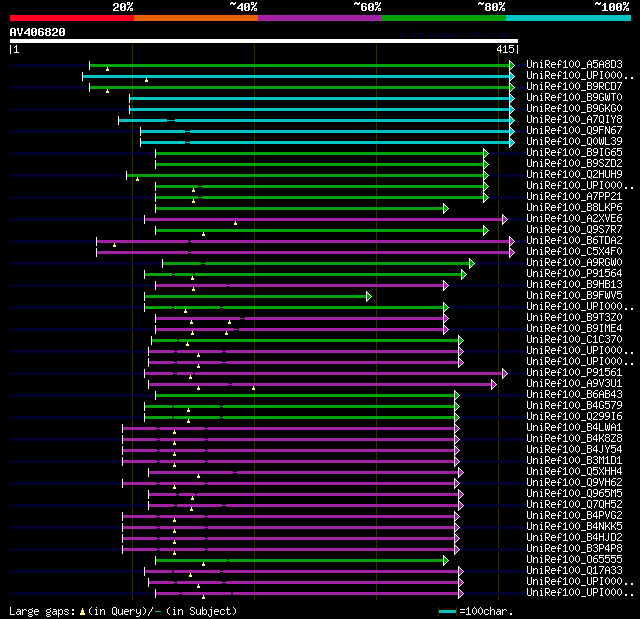Select the UniRef100_C1C370 label
640x619 pixels.
pyautogui.click(x=574, y=340)
